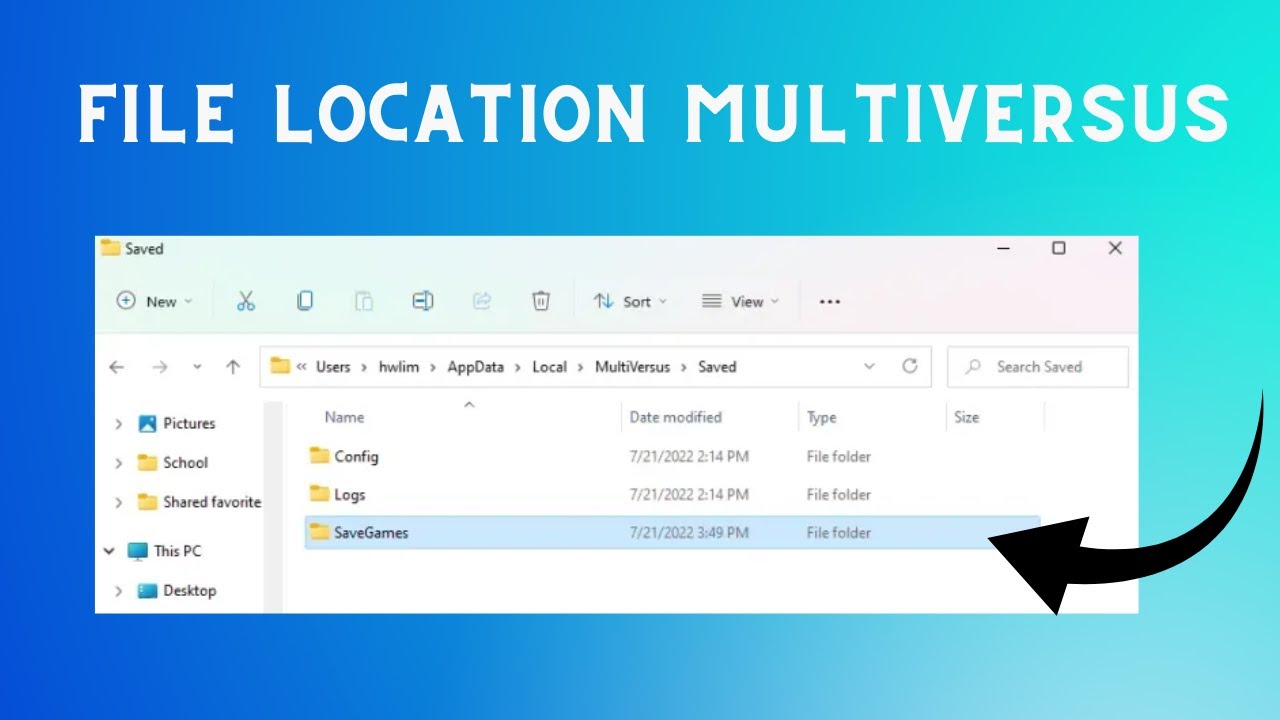The height and width of the screenshot is (720, 1280).
Task: Click the Pictures sidebar icon
Action: tap(148, 423)
